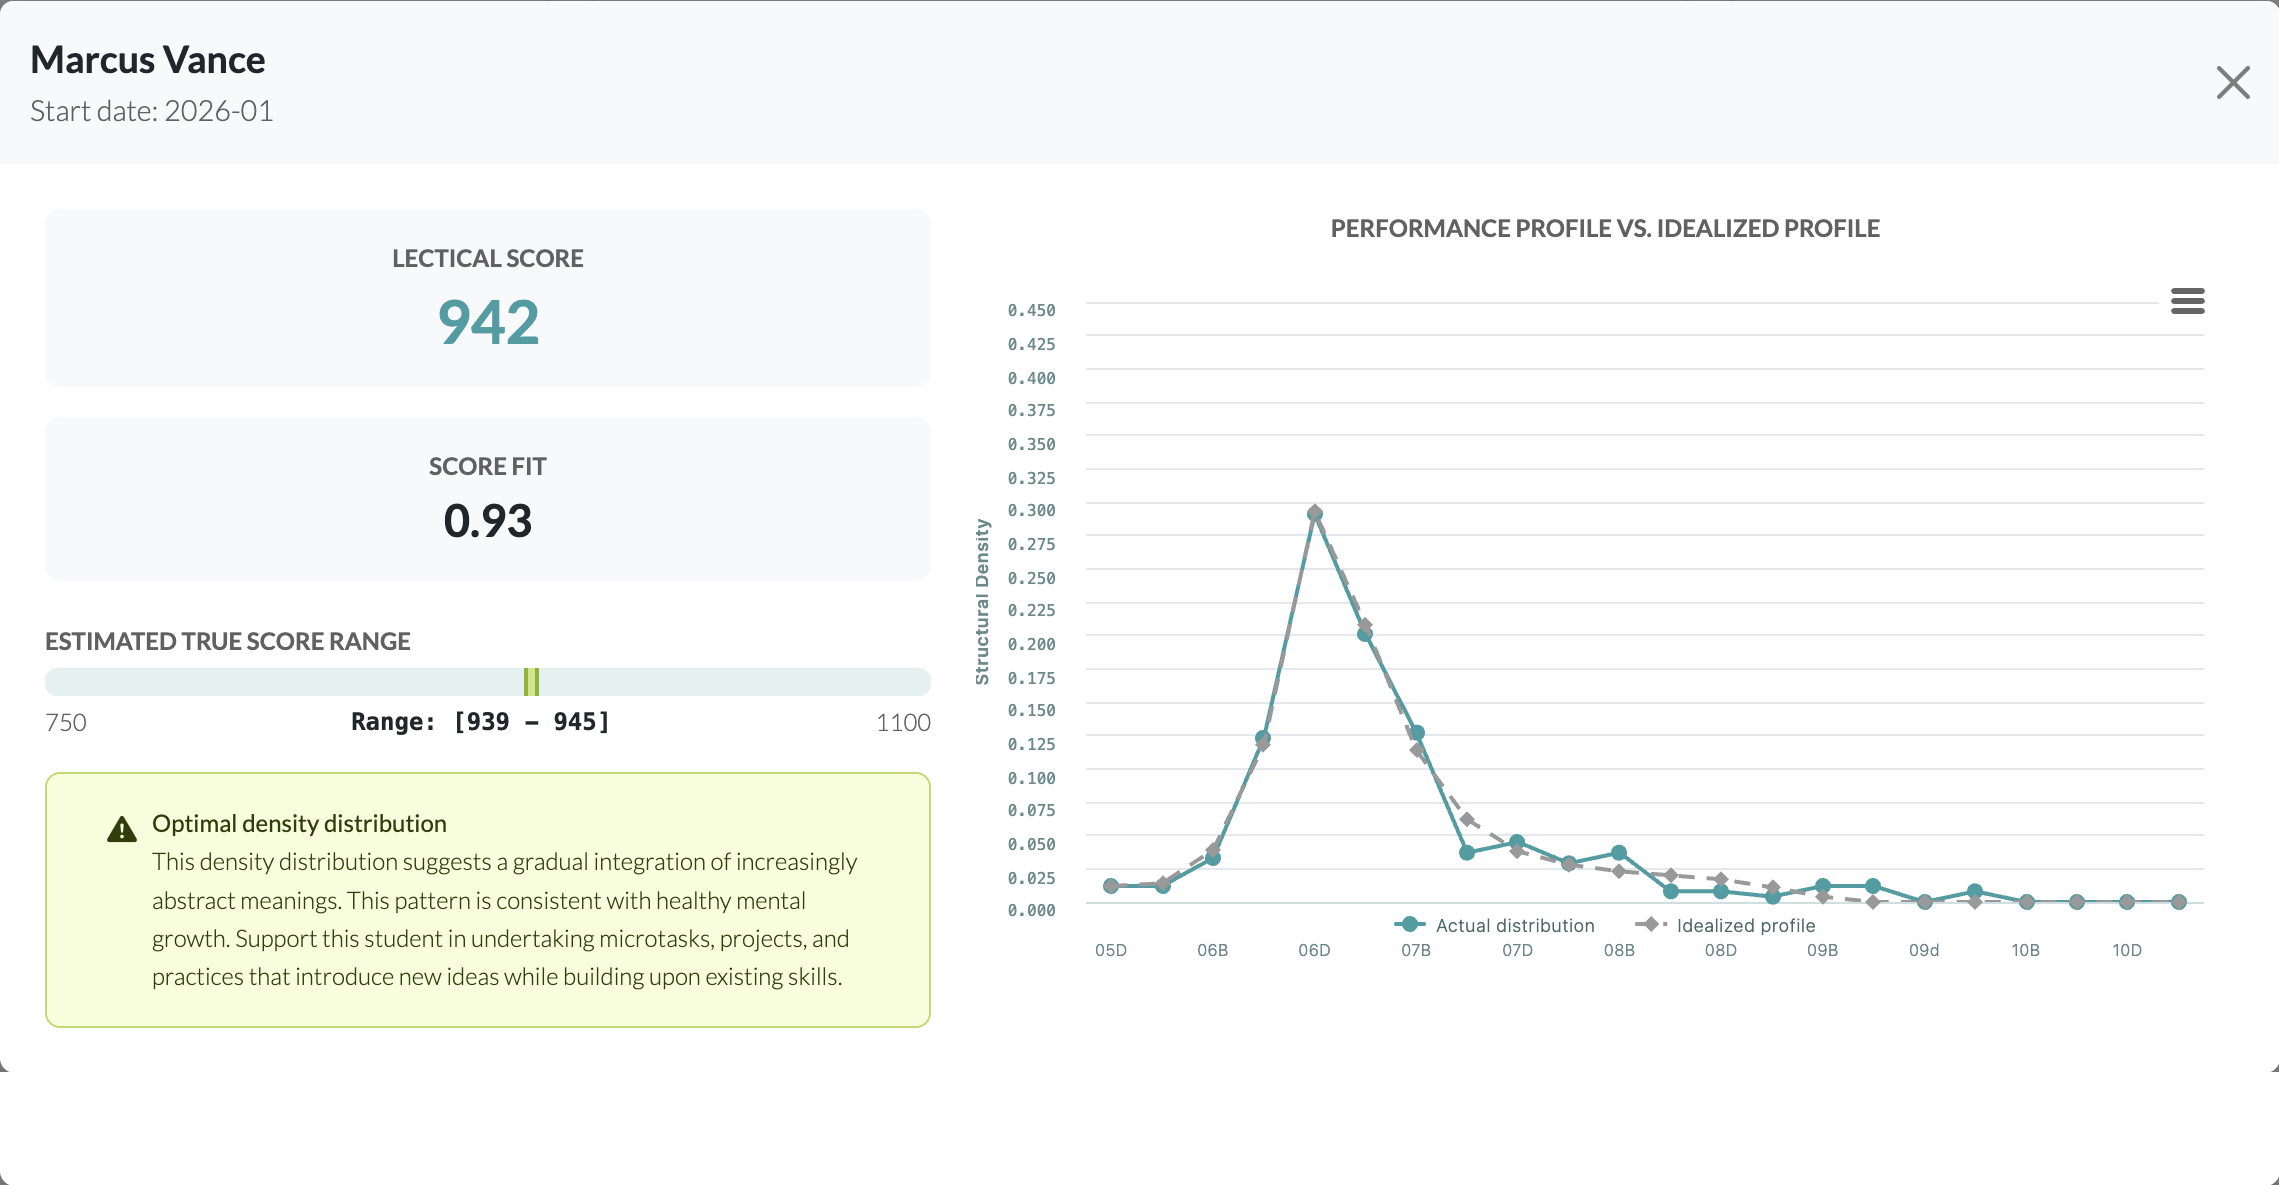Click the LECTICAL SCORE card label
This screenshot has width=2279, height=1185.
[x=488, y=258]
